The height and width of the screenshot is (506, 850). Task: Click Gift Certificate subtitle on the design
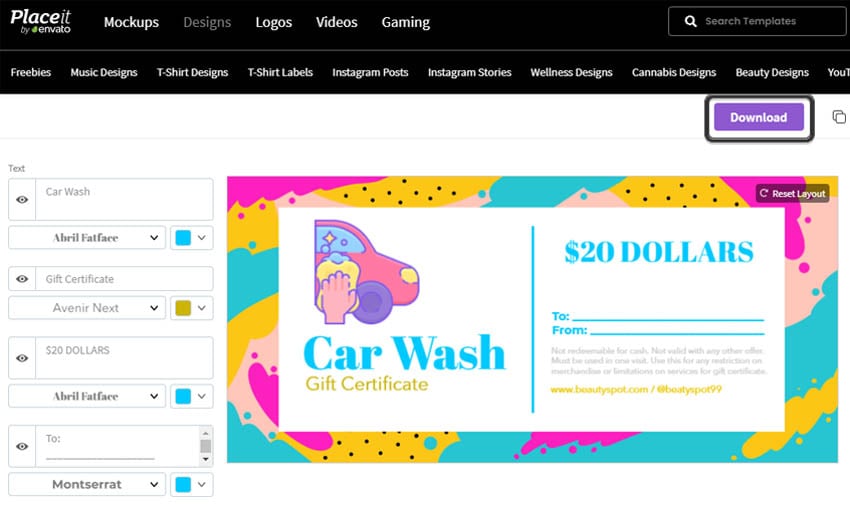pyautogui.click(x=367, y=384)
